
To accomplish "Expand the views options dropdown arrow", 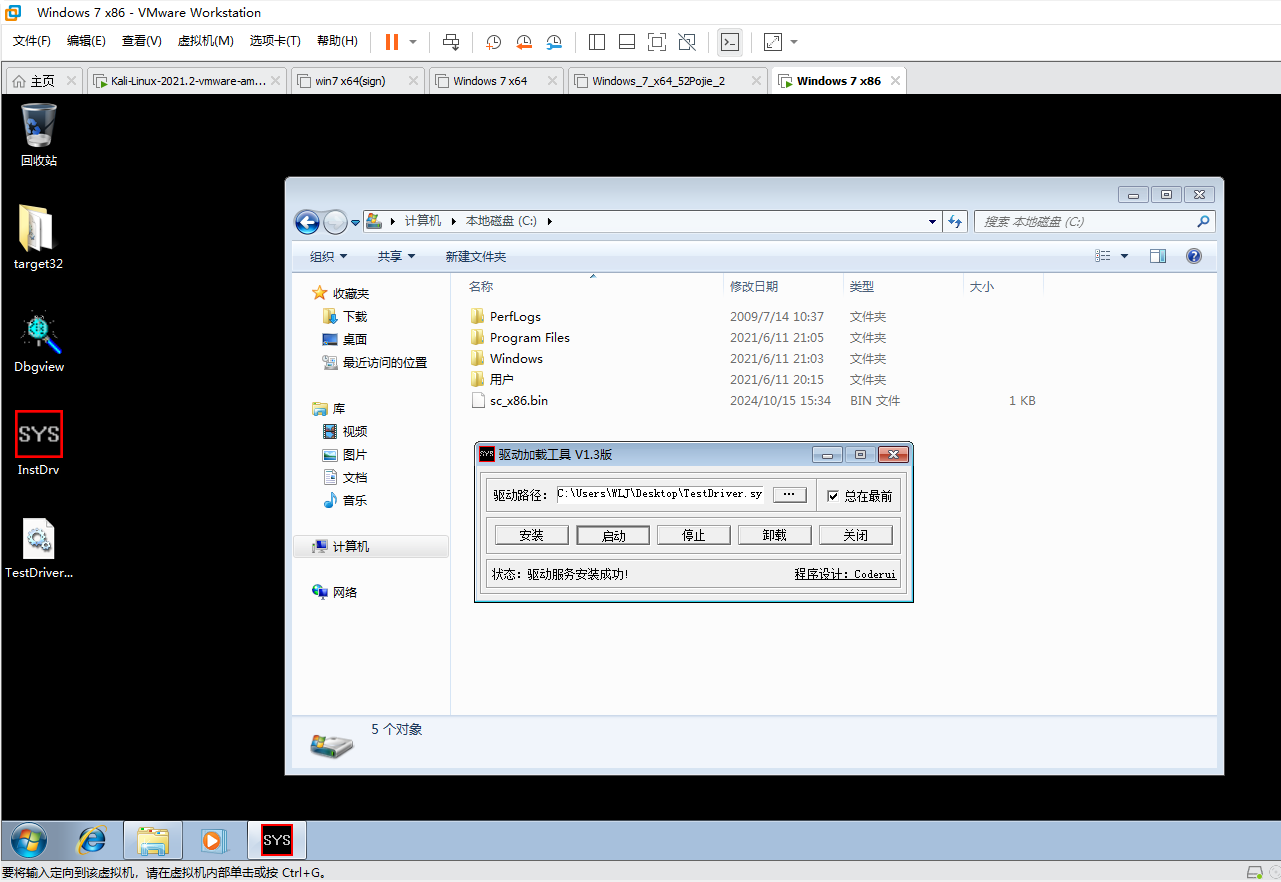I will [1124, 256].
